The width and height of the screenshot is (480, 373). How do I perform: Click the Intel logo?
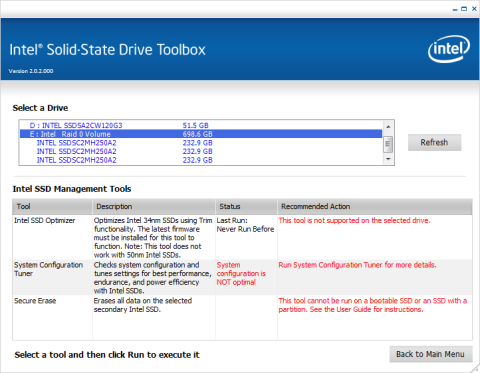coord(449,49)
